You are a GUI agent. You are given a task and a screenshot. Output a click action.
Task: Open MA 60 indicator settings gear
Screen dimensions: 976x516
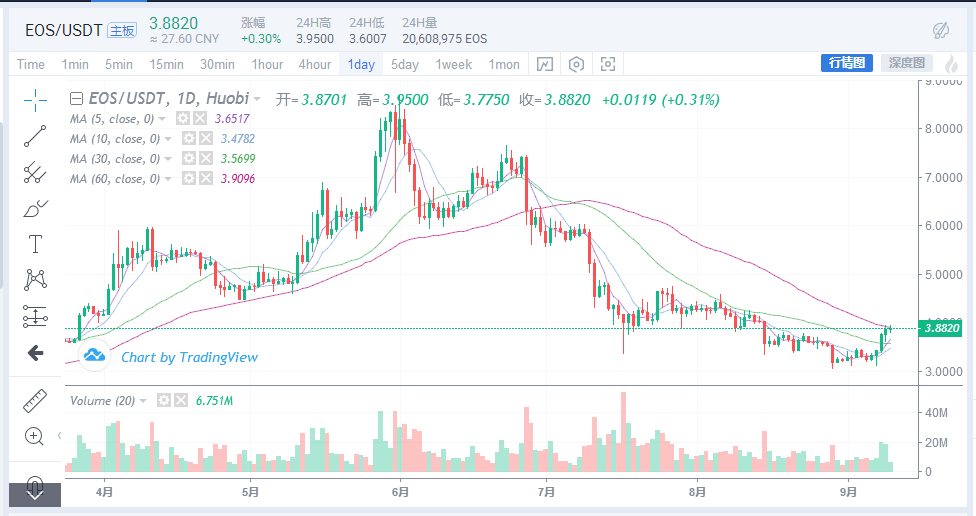(x=189, y=178)
